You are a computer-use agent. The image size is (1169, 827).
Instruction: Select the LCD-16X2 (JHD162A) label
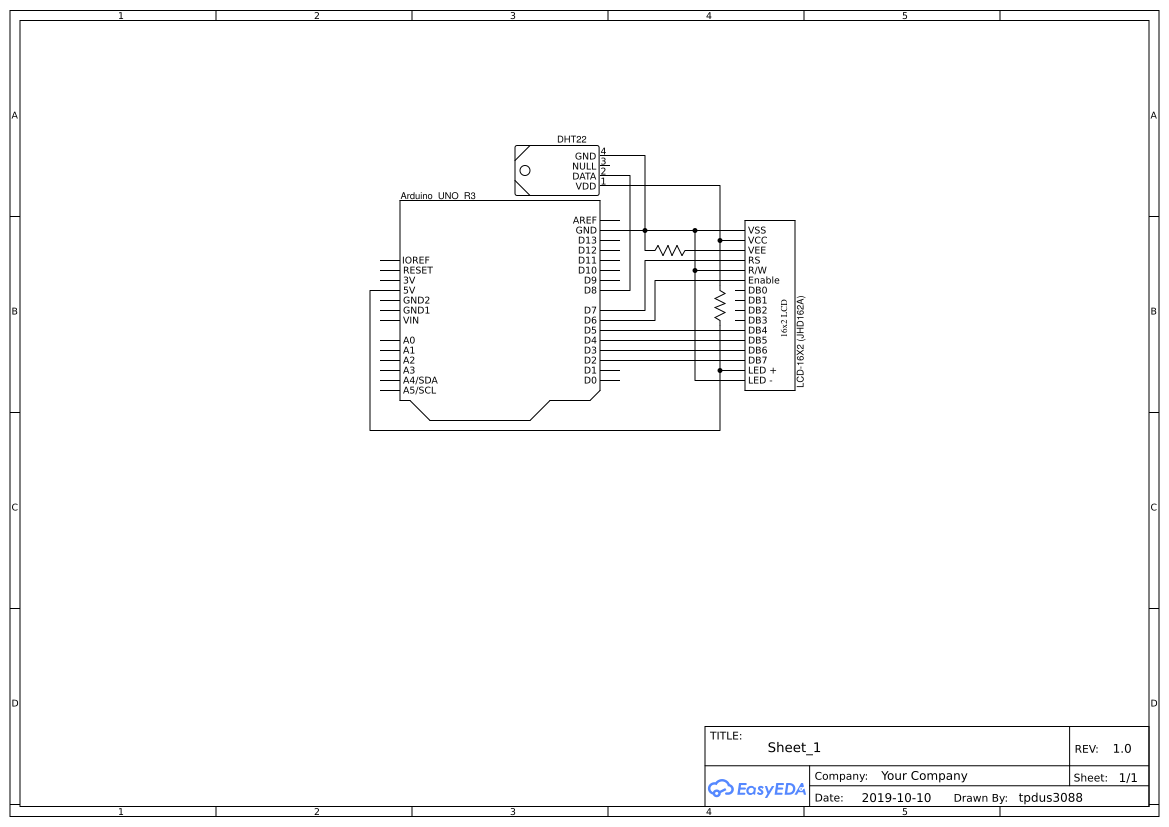[801, 342]
